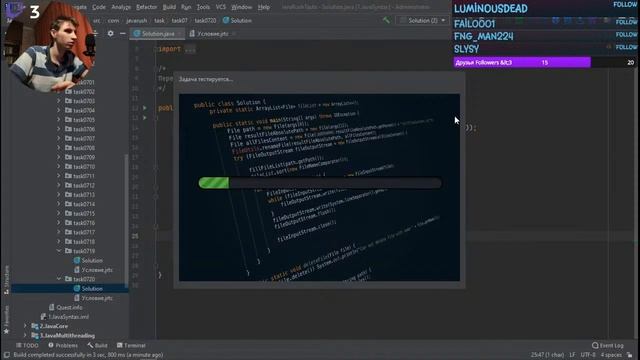Expand the task0715 folder
The image size is (640, 360).
pyautogui.click(x=59, y=213)
